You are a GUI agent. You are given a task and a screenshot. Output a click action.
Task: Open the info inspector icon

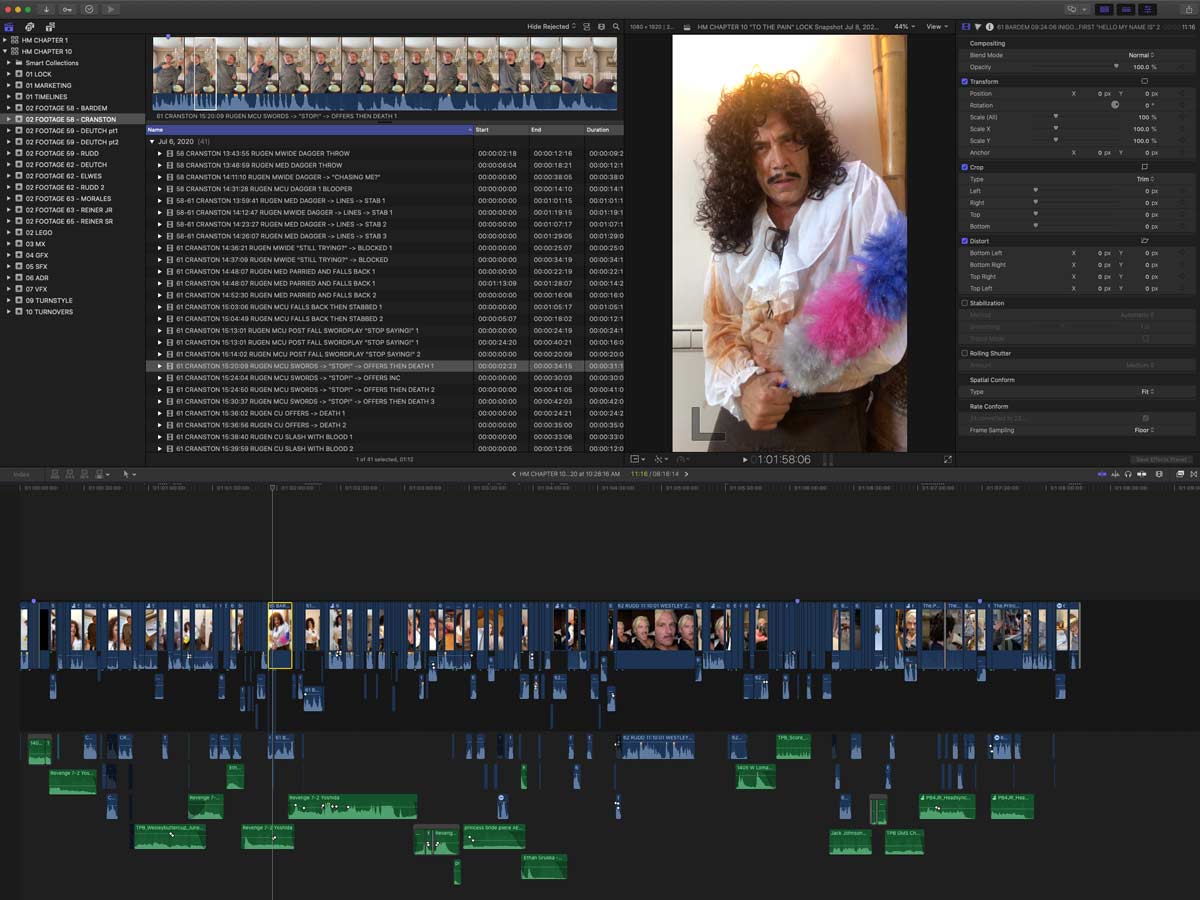990,27
